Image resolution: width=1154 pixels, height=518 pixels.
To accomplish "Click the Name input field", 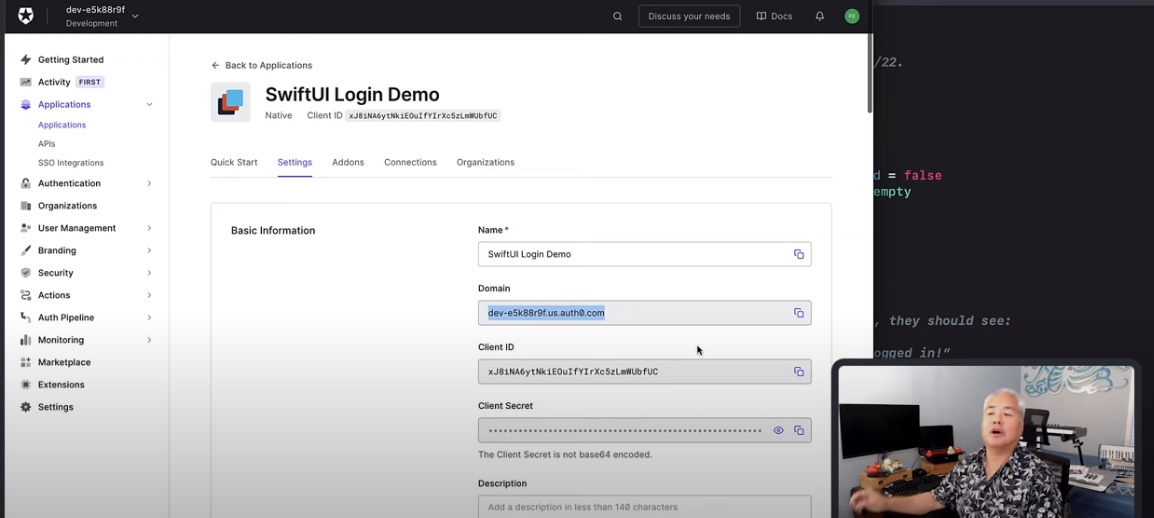I will click(x=645, y=254).
